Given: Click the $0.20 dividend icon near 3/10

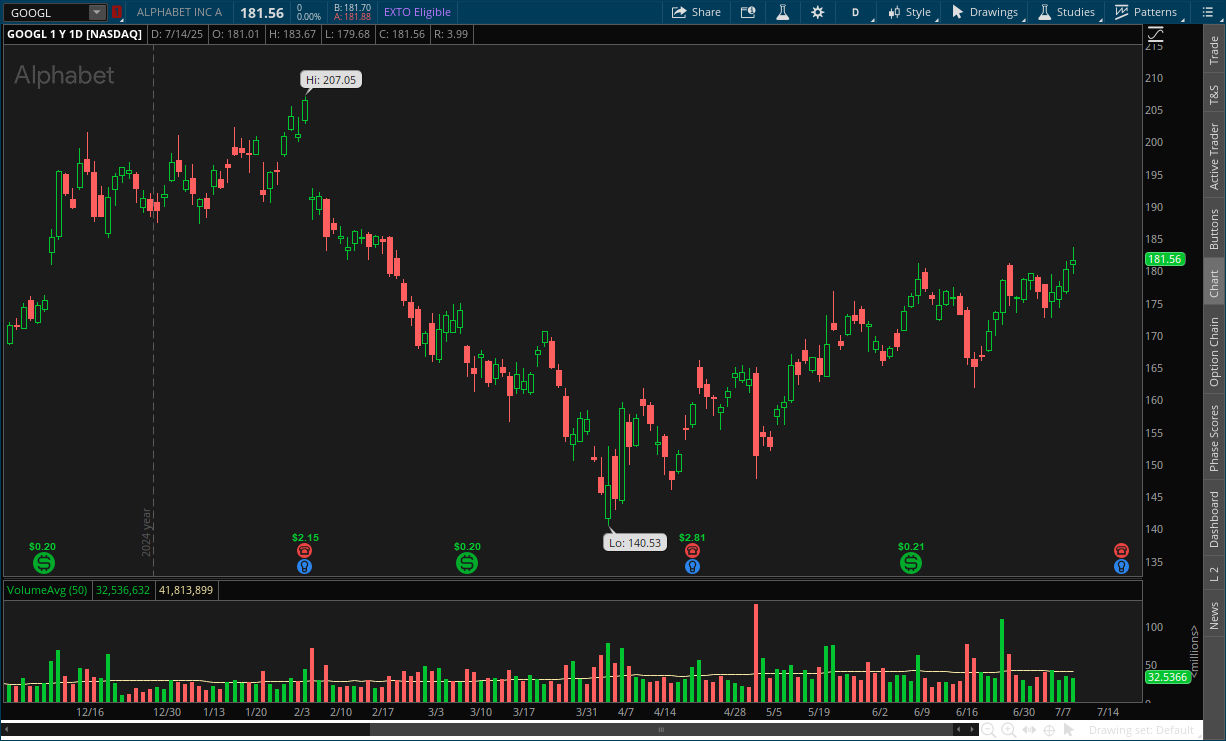Looking at the screenshot, I should click(467, 563).
